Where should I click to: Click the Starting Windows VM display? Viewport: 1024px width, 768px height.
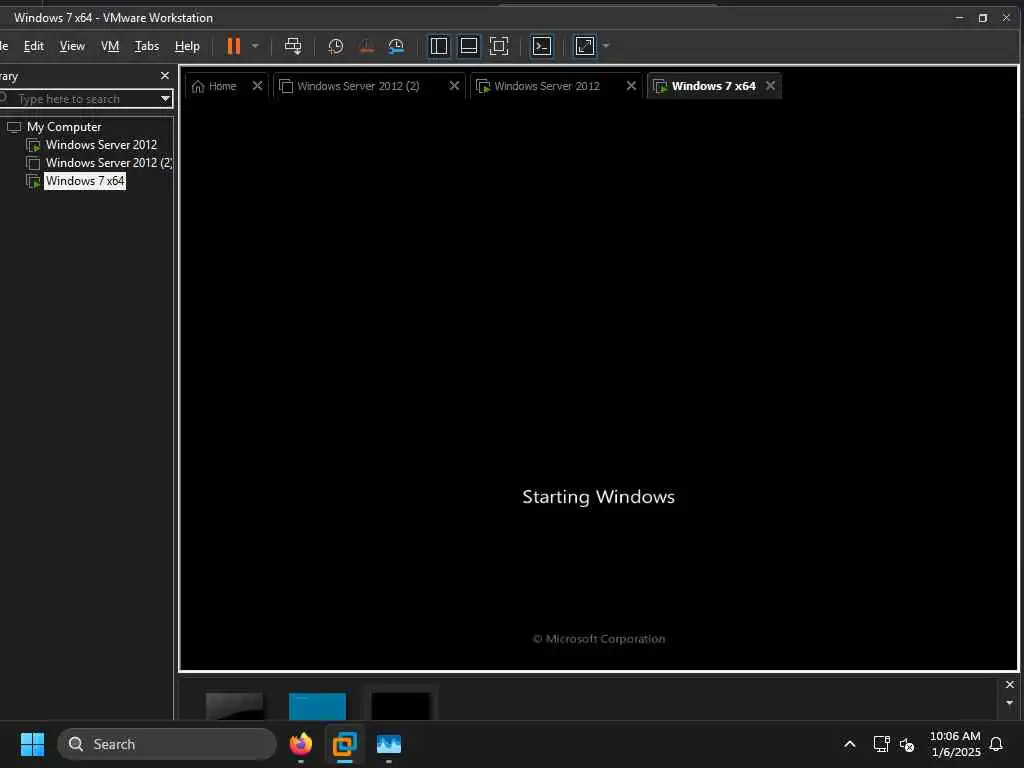(x=599, y=385)
